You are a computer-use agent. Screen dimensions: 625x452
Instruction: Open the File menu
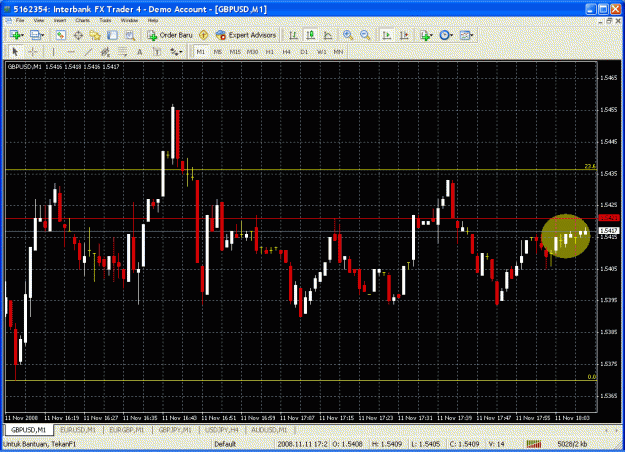(20, 20)
